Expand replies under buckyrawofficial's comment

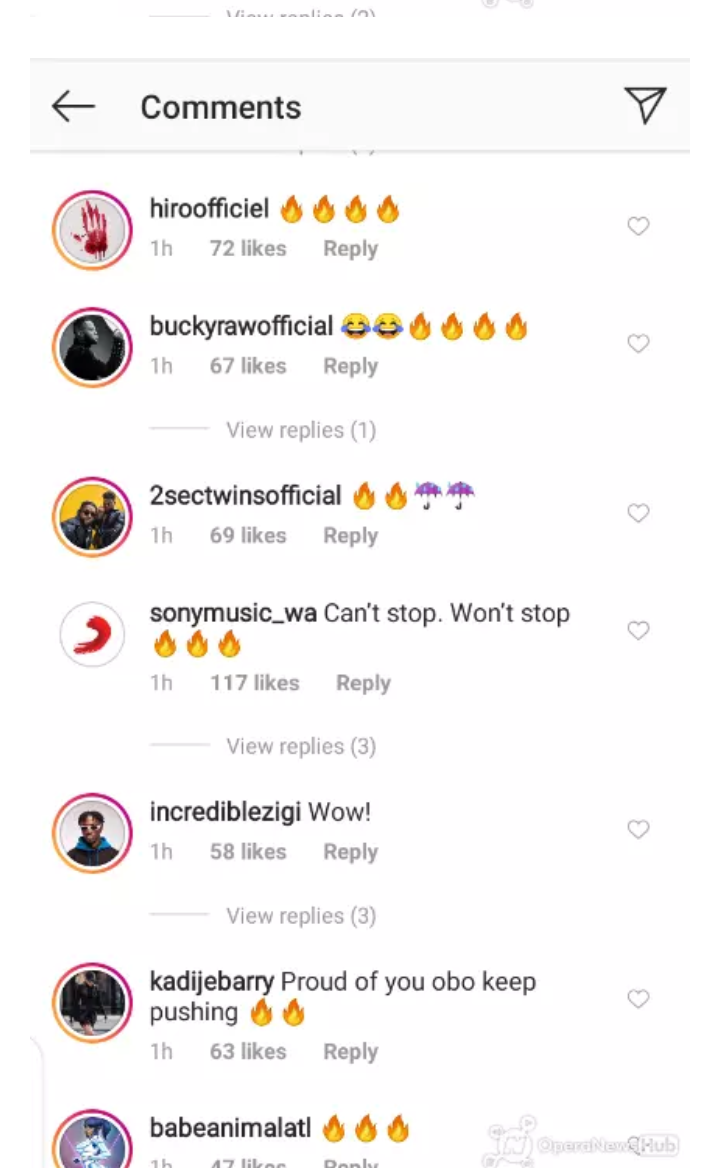coord(300,430)
